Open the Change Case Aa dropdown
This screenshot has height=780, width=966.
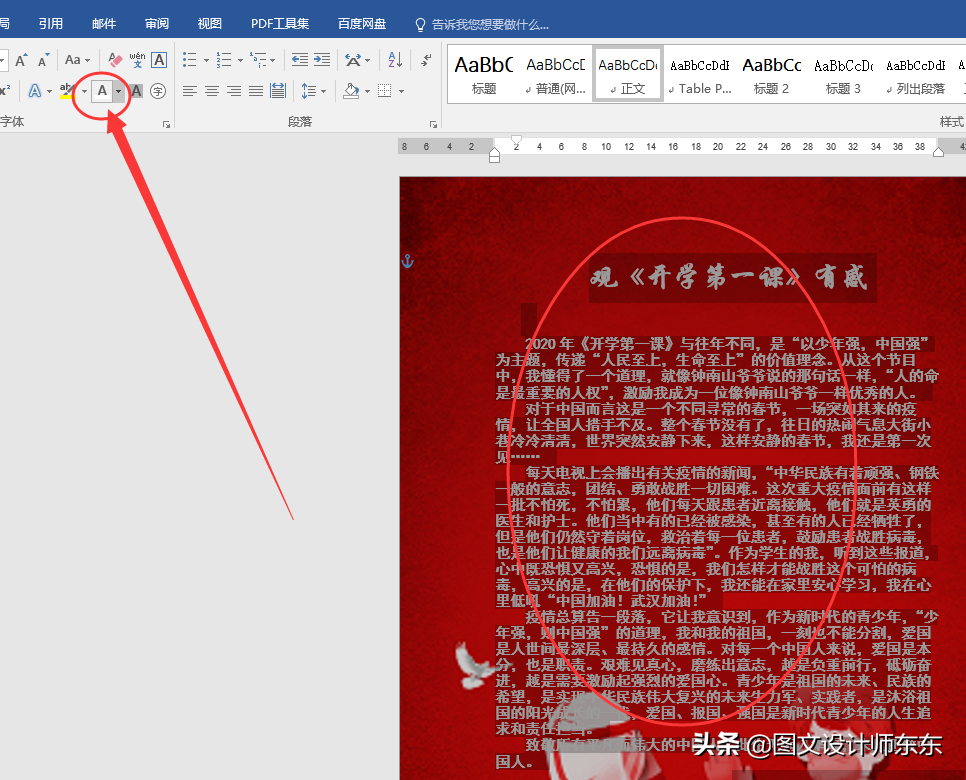77,60
